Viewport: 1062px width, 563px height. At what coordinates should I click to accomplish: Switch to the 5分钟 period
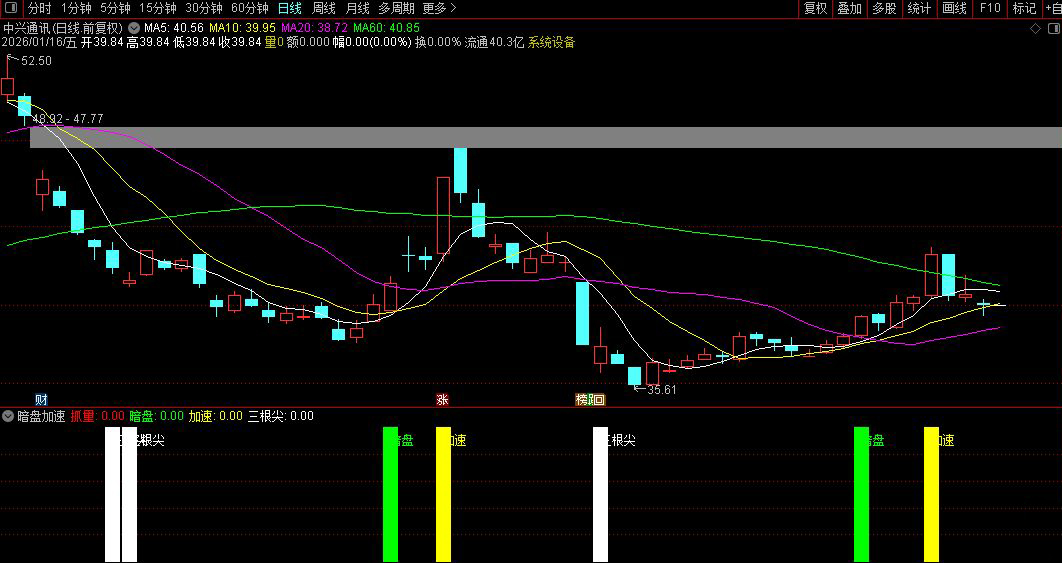click(115, 8)
